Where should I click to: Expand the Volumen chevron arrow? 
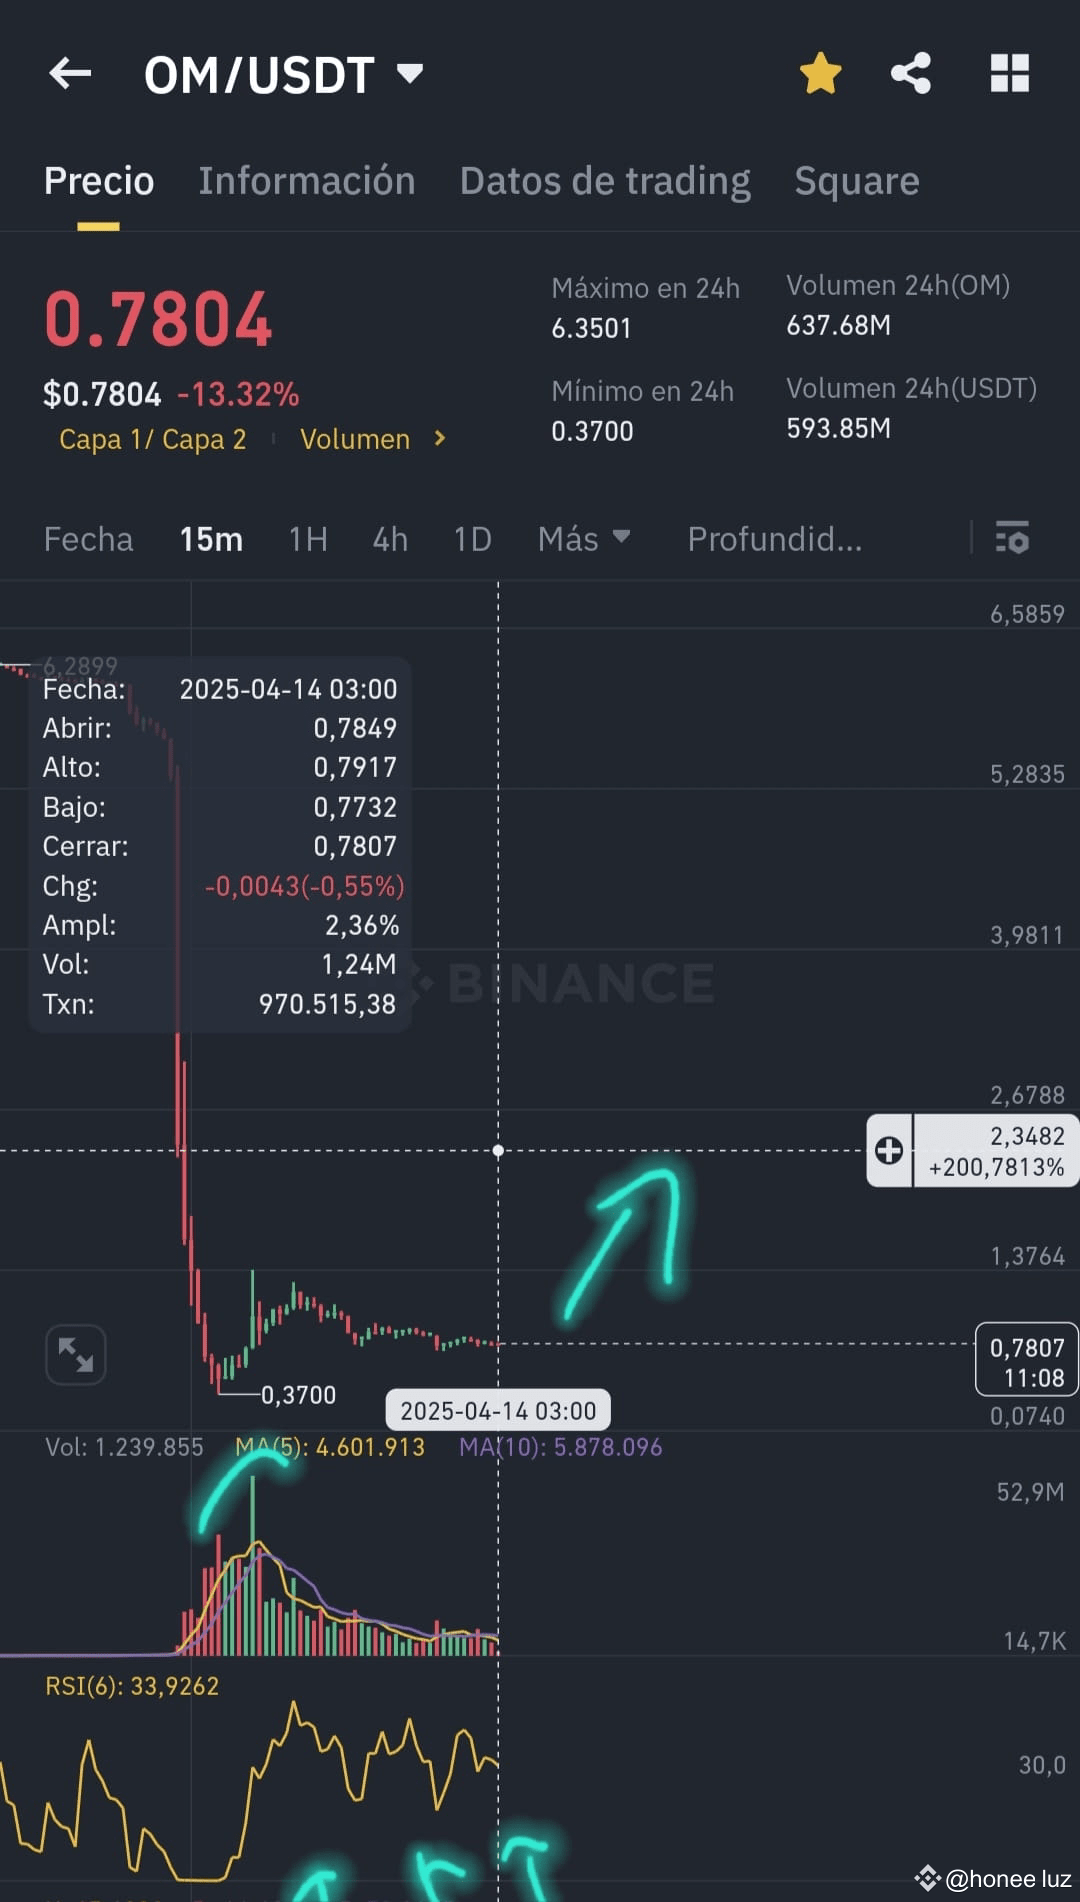click(439, 438)
